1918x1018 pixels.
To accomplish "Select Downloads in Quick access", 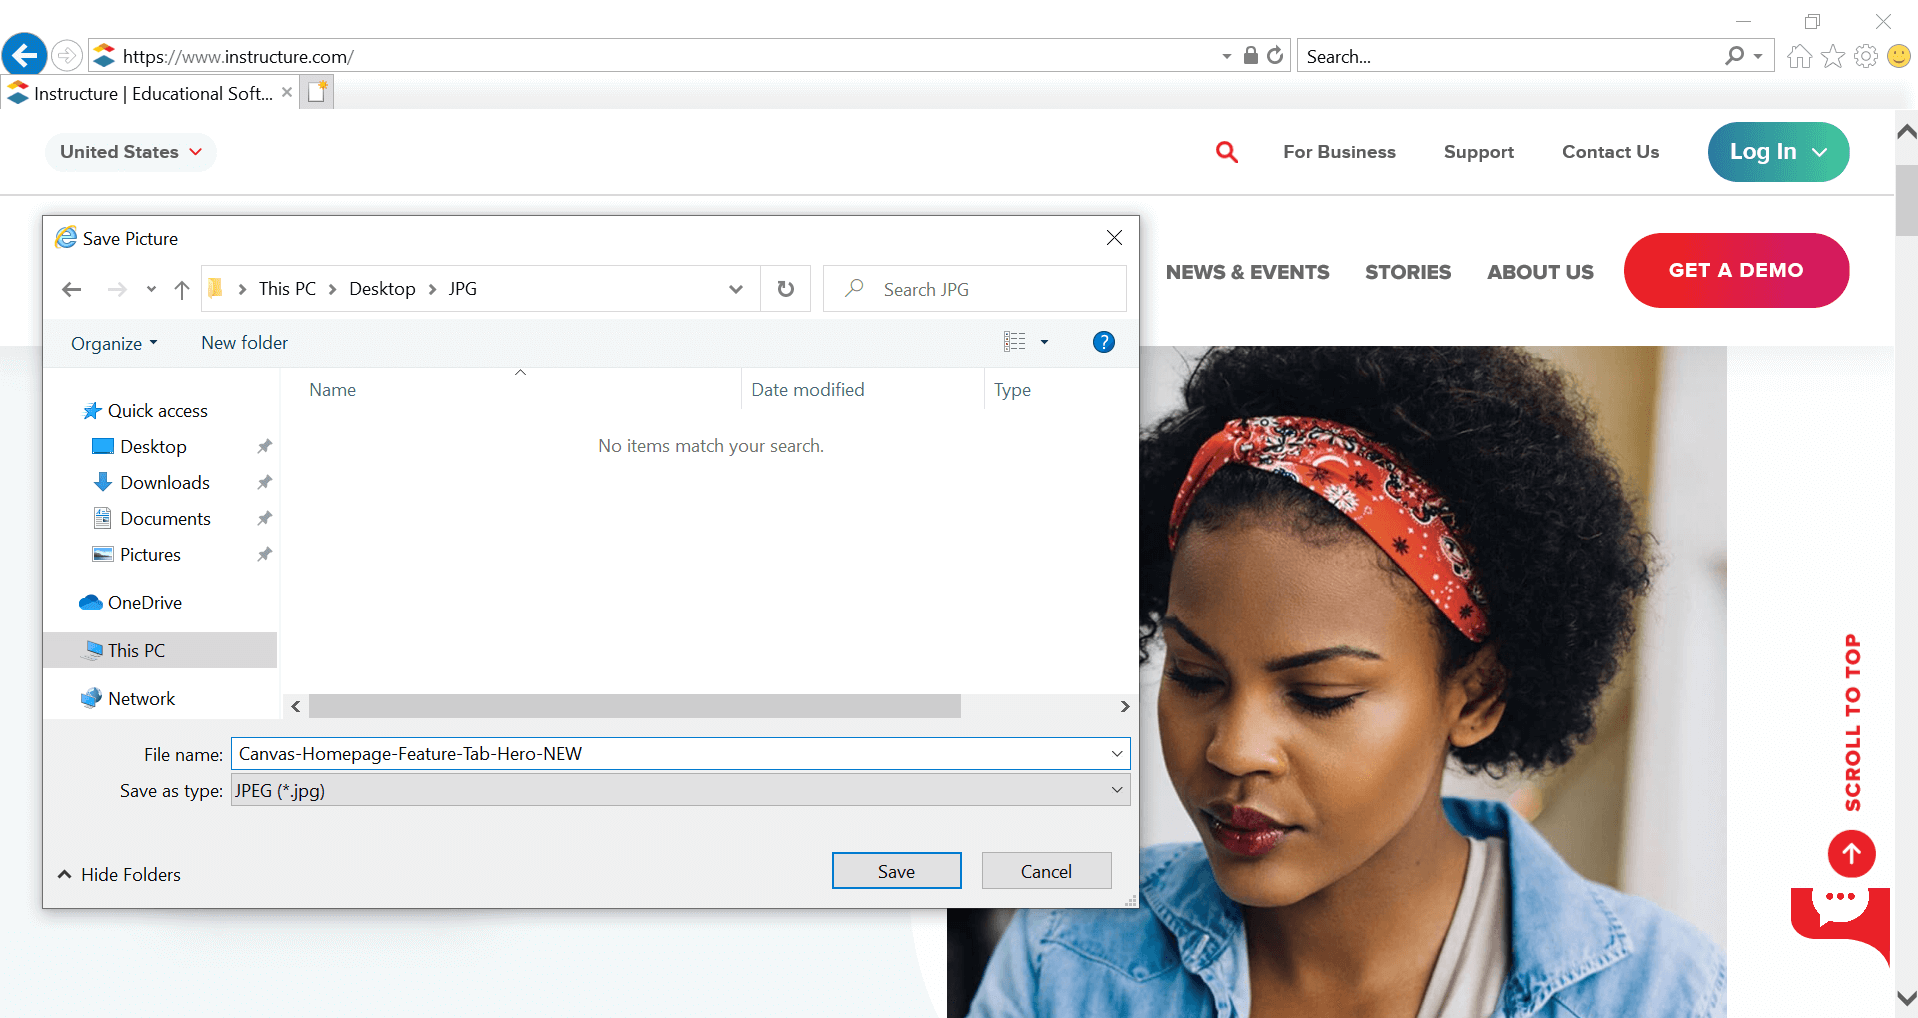I will pos(164,483).
